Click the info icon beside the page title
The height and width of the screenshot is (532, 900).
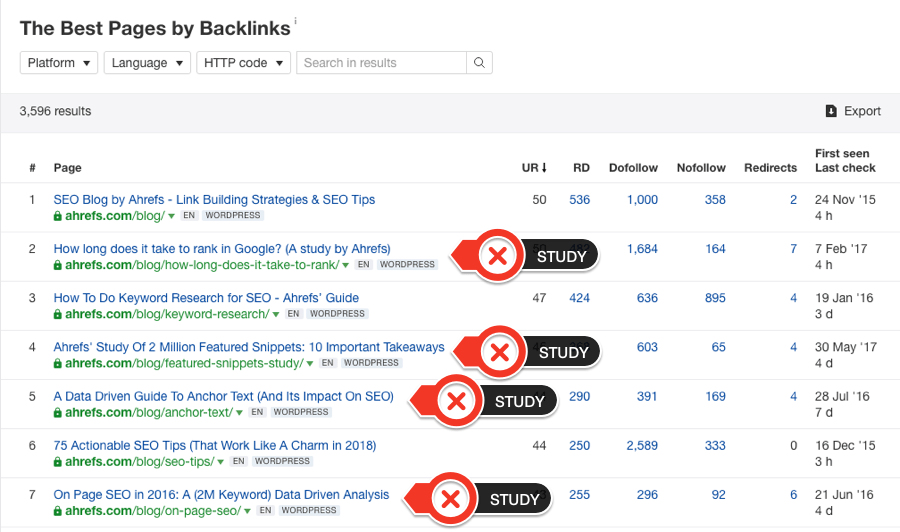click(296, 21)
